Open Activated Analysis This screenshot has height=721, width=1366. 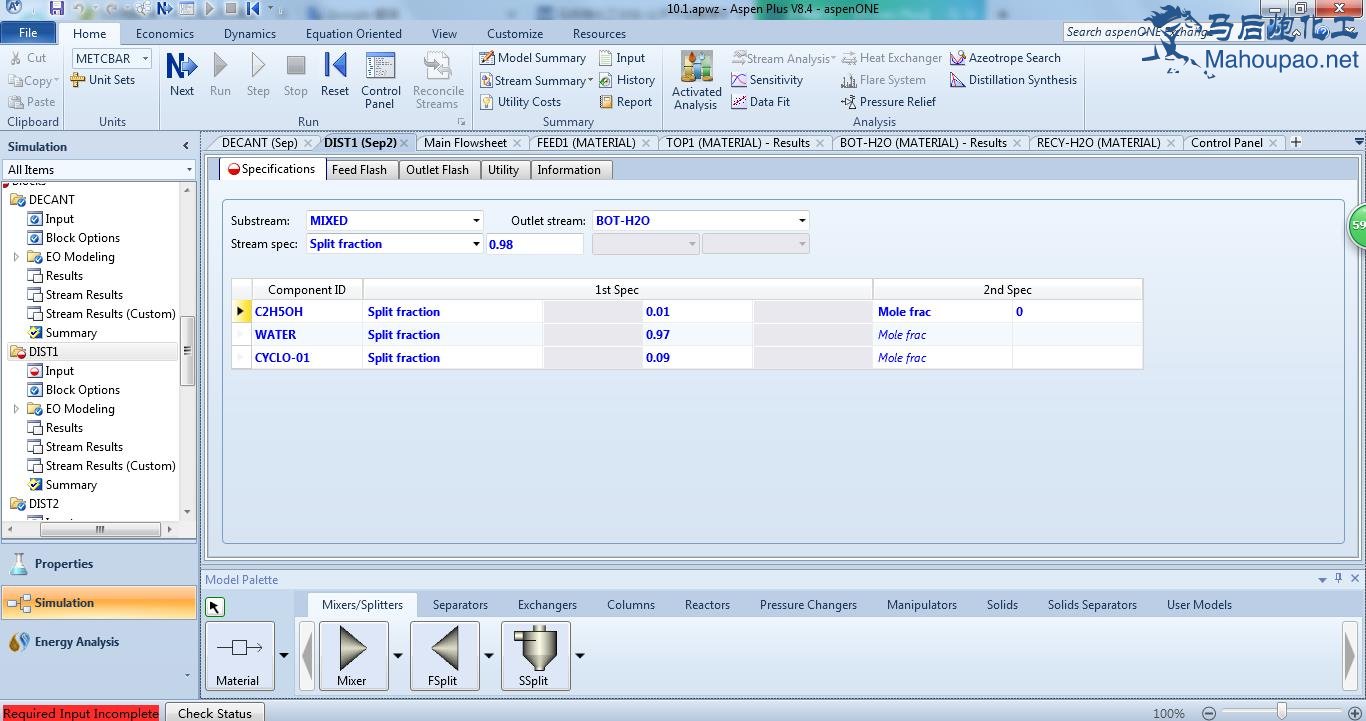click(x=697, y=80)
